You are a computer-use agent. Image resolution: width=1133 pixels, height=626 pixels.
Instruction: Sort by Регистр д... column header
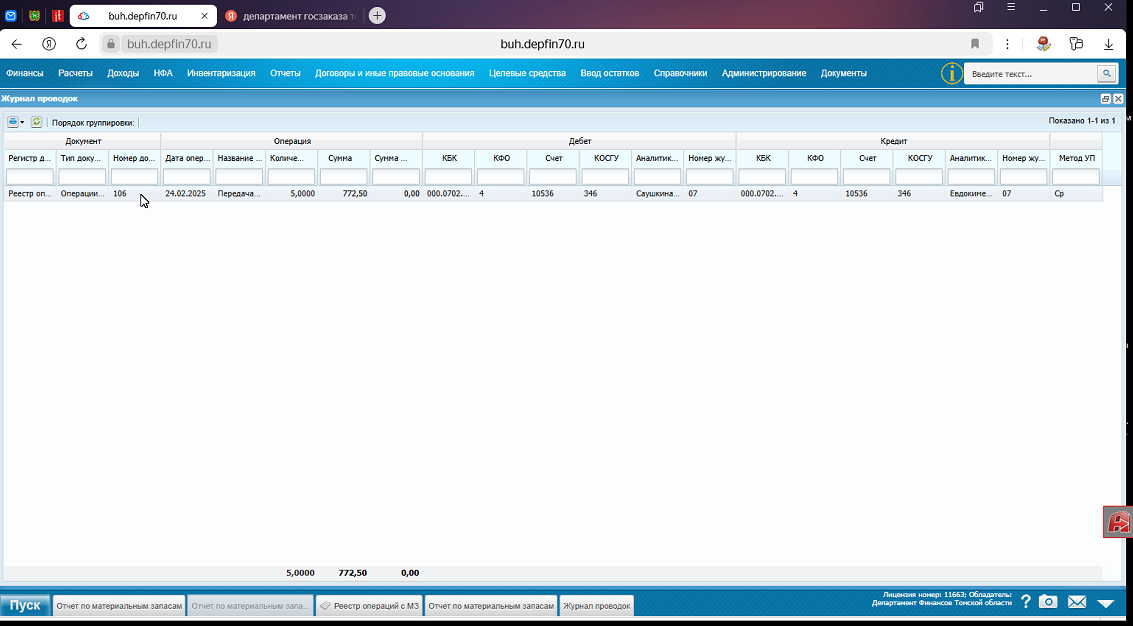30,158
